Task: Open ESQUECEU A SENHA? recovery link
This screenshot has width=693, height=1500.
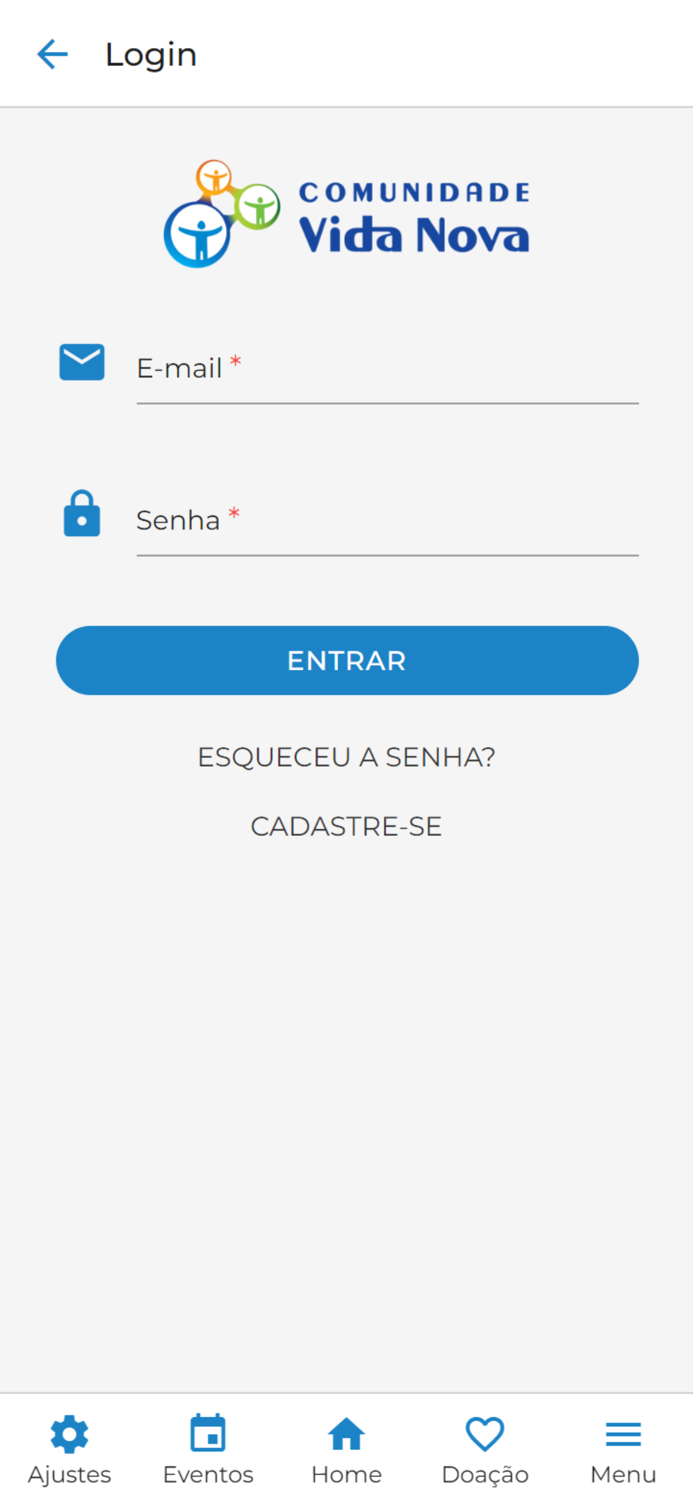Action: click(x=346, y=757)
